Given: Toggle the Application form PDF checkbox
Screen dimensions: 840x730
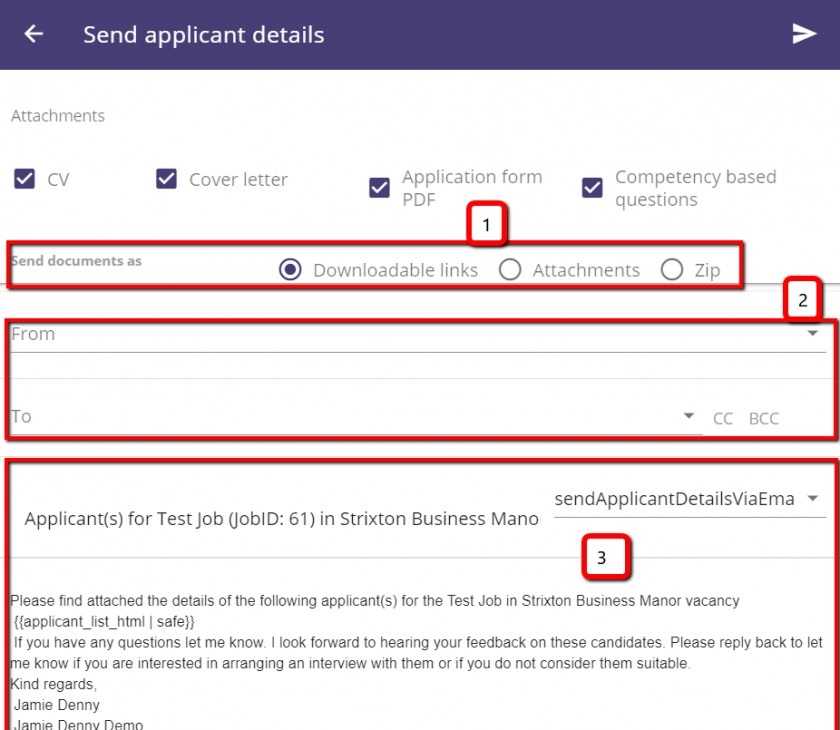Looking at the screenshot, I should point(379,188).
